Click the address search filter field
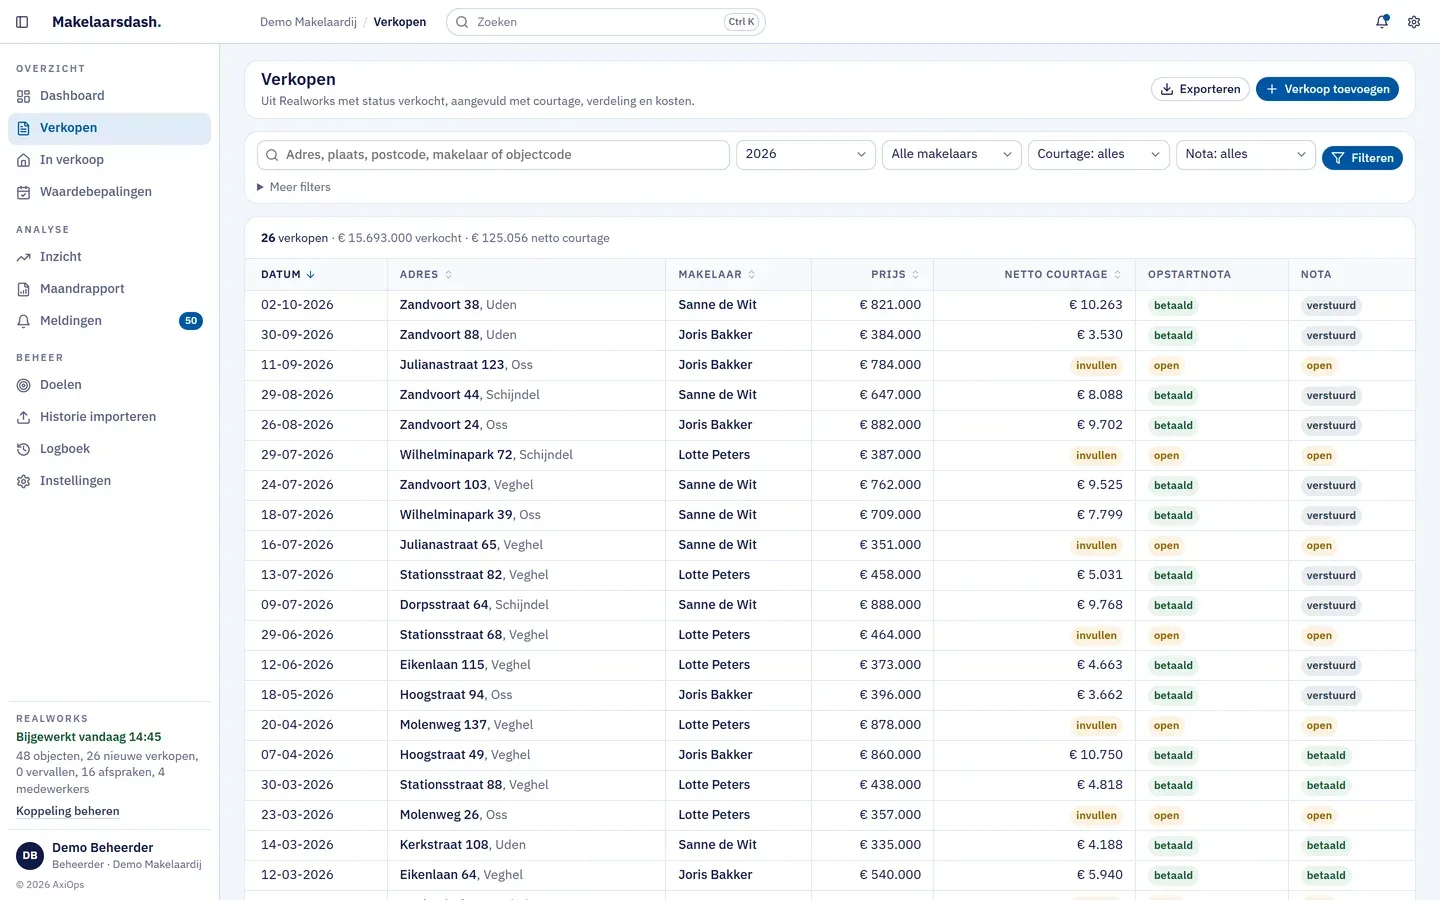This screenshot has width=1440, height=900. (493, 155)
